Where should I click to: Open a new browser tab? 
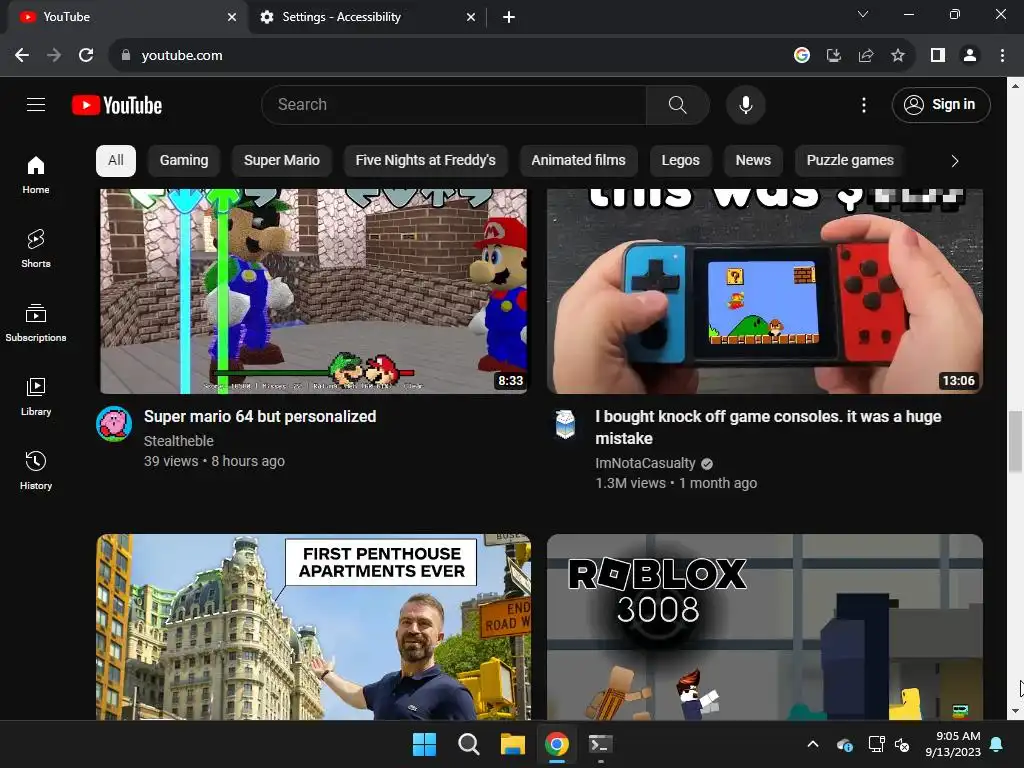(509, 17)
